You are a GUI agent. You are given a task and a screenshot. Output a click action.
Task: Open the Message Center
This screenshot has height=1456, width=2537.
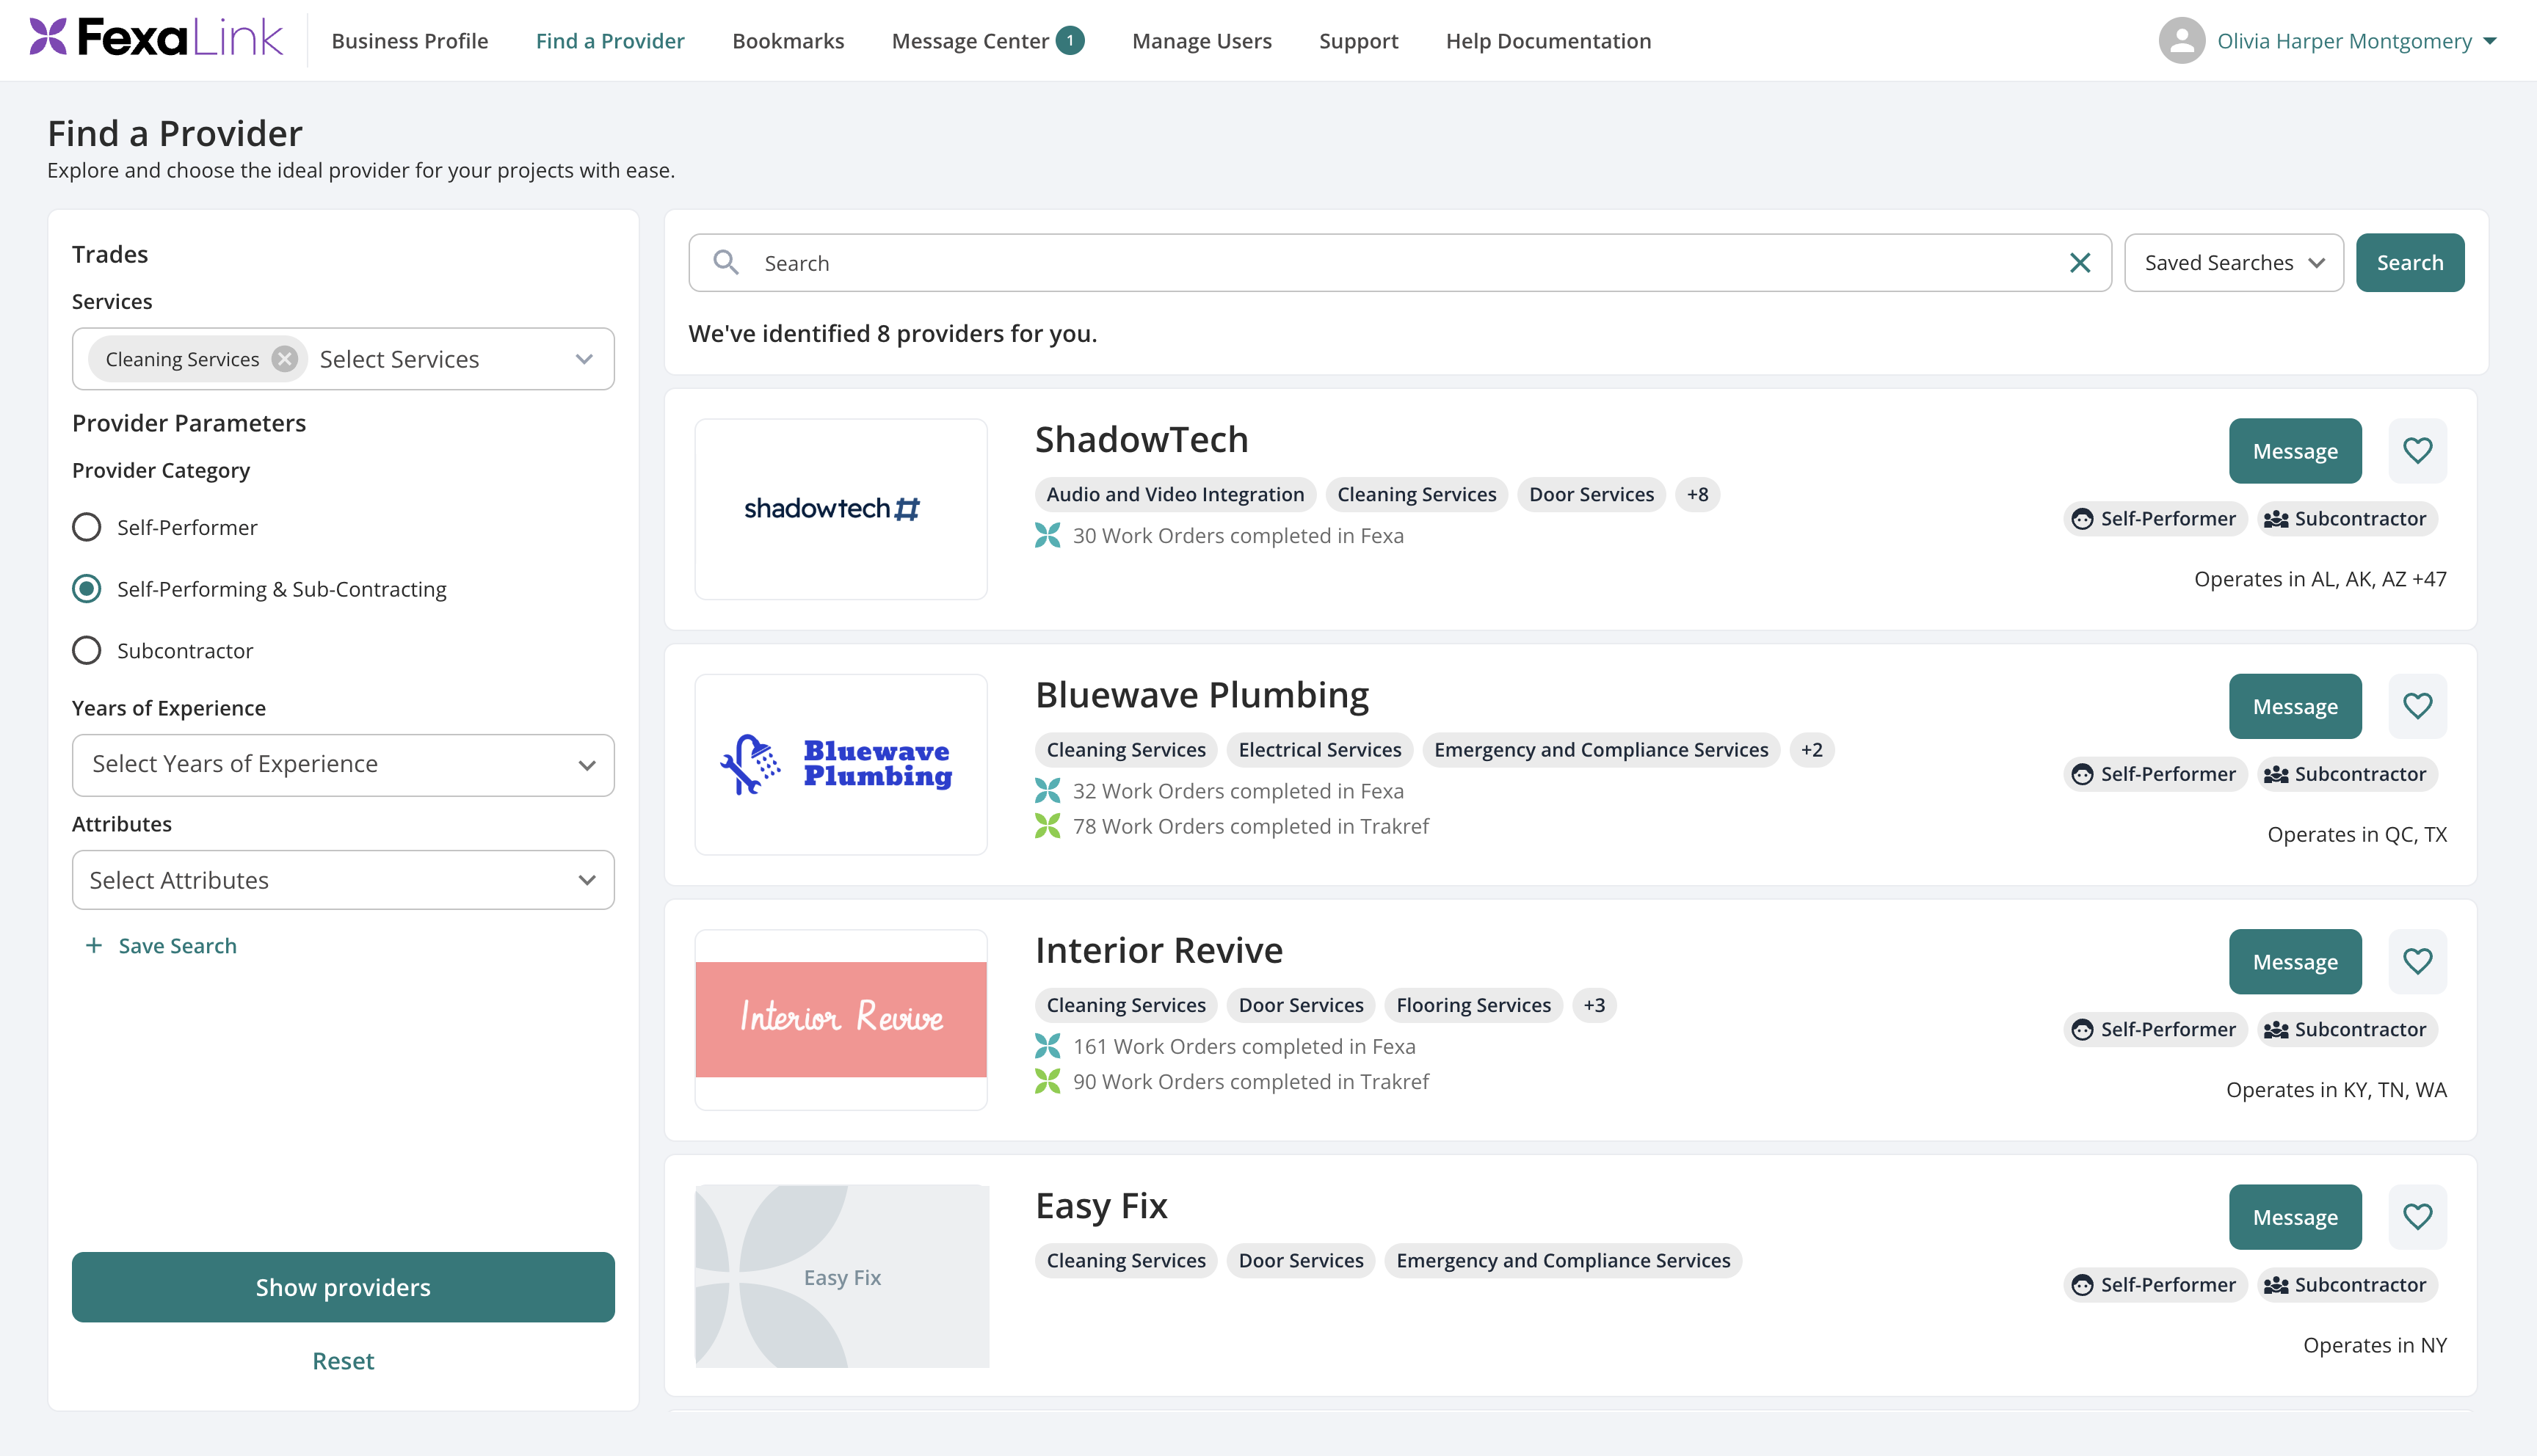(970, 41)
